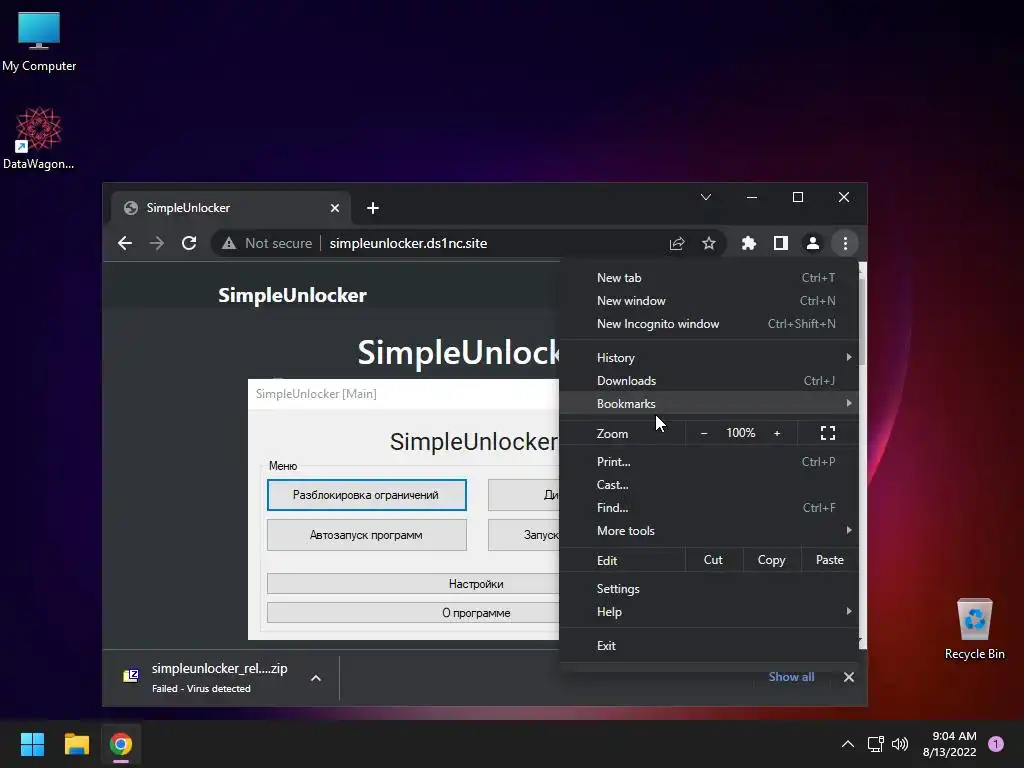Click Автозапуск программ button
Screen dimensions: 1024x768
click(366, 535)
